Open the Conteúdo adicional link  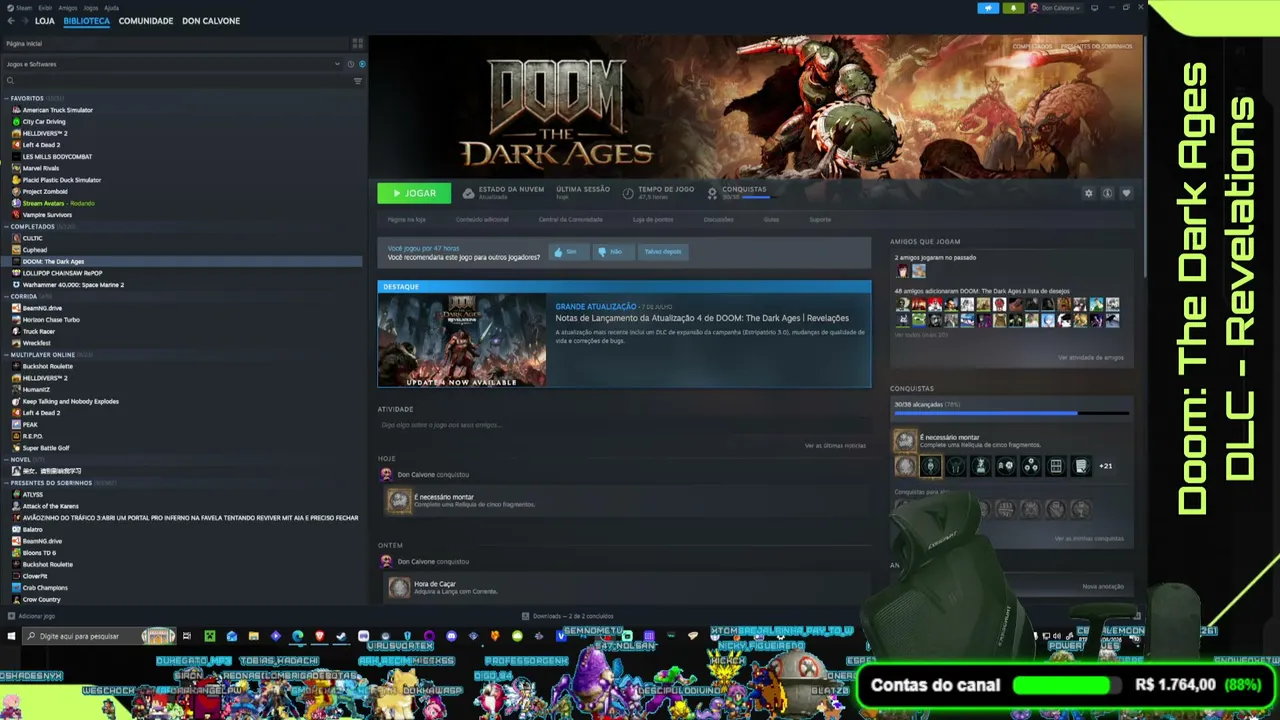pyautogui.click(x=482, y=220)
